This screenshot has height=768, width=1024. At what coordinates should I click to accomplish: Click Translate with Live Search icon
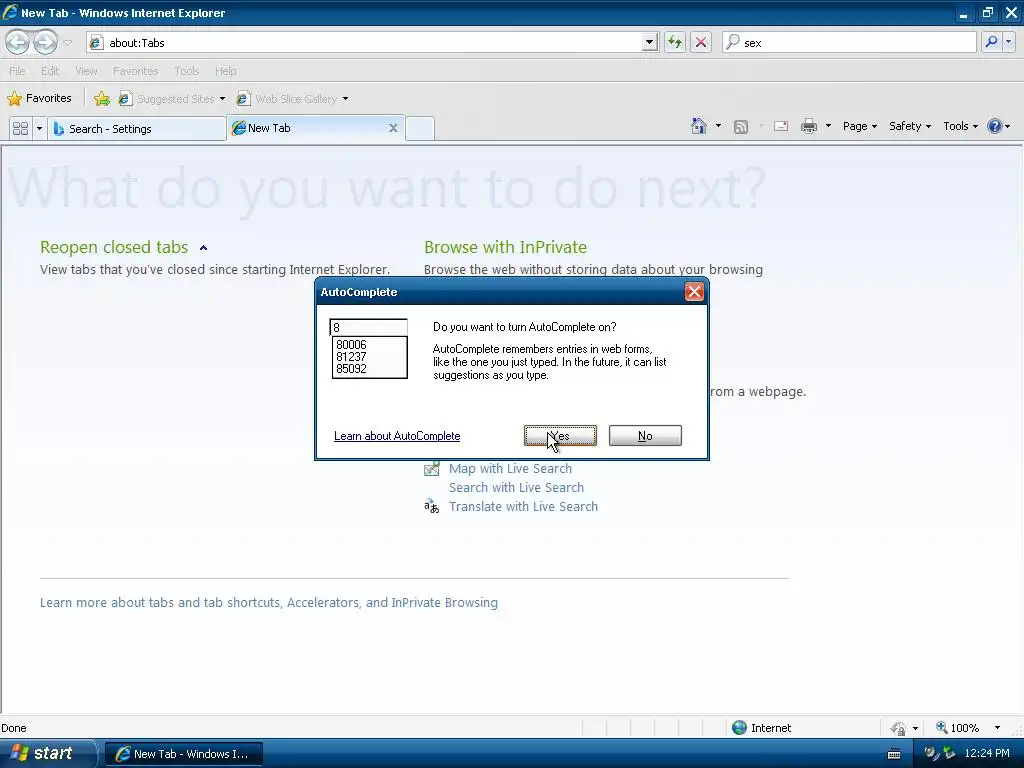pyautogui.click(x=432, y=506)
